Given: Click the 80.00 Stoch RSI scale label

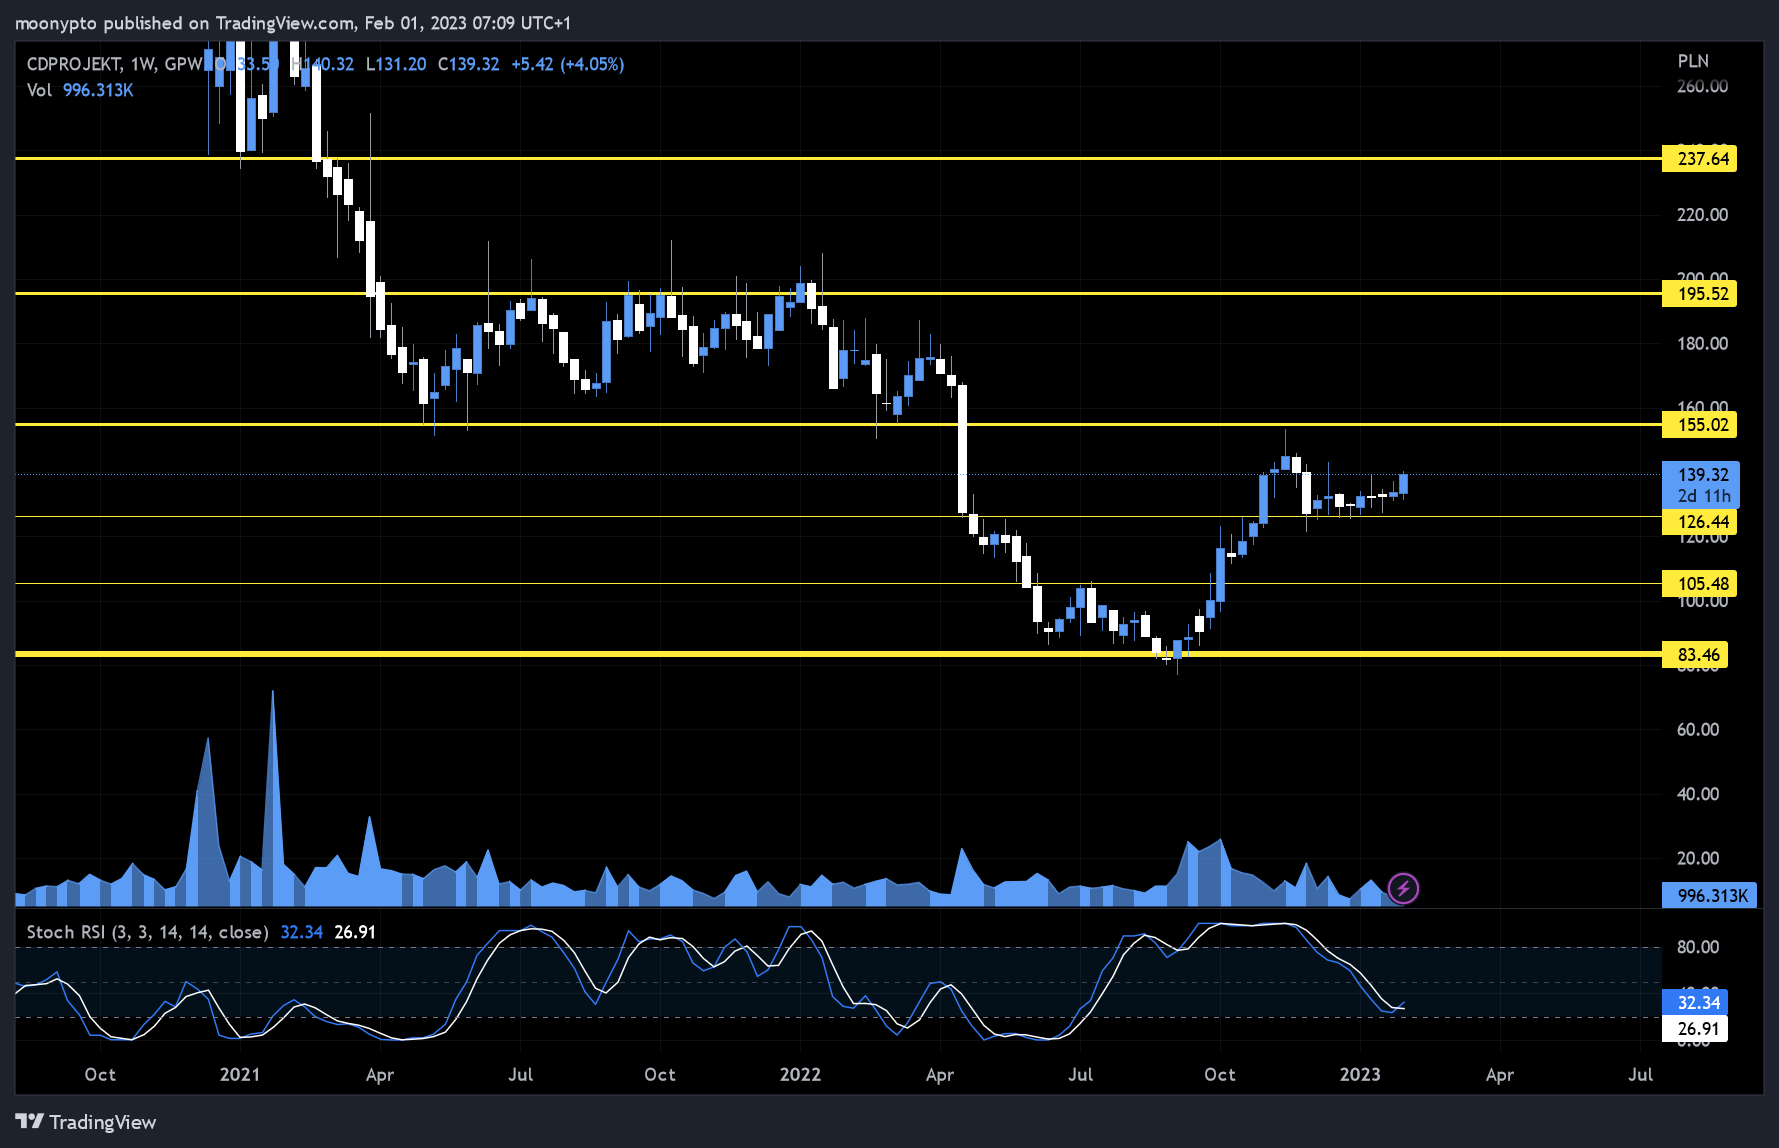Looking at the screenshot, I should 1698,947.
